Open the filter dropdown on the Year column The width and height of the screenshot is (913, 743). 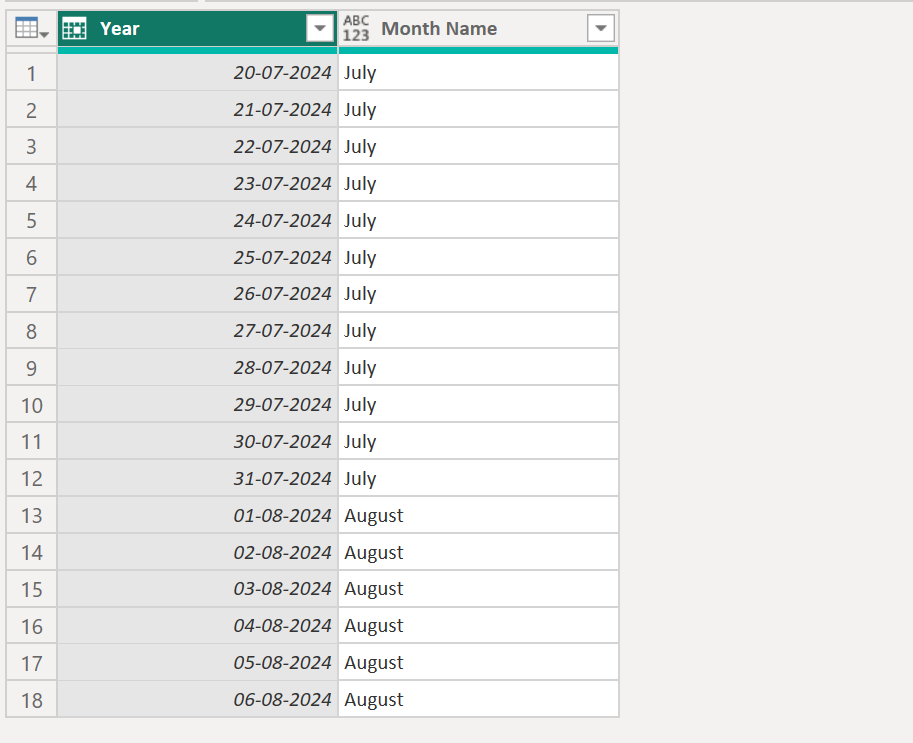319,28
